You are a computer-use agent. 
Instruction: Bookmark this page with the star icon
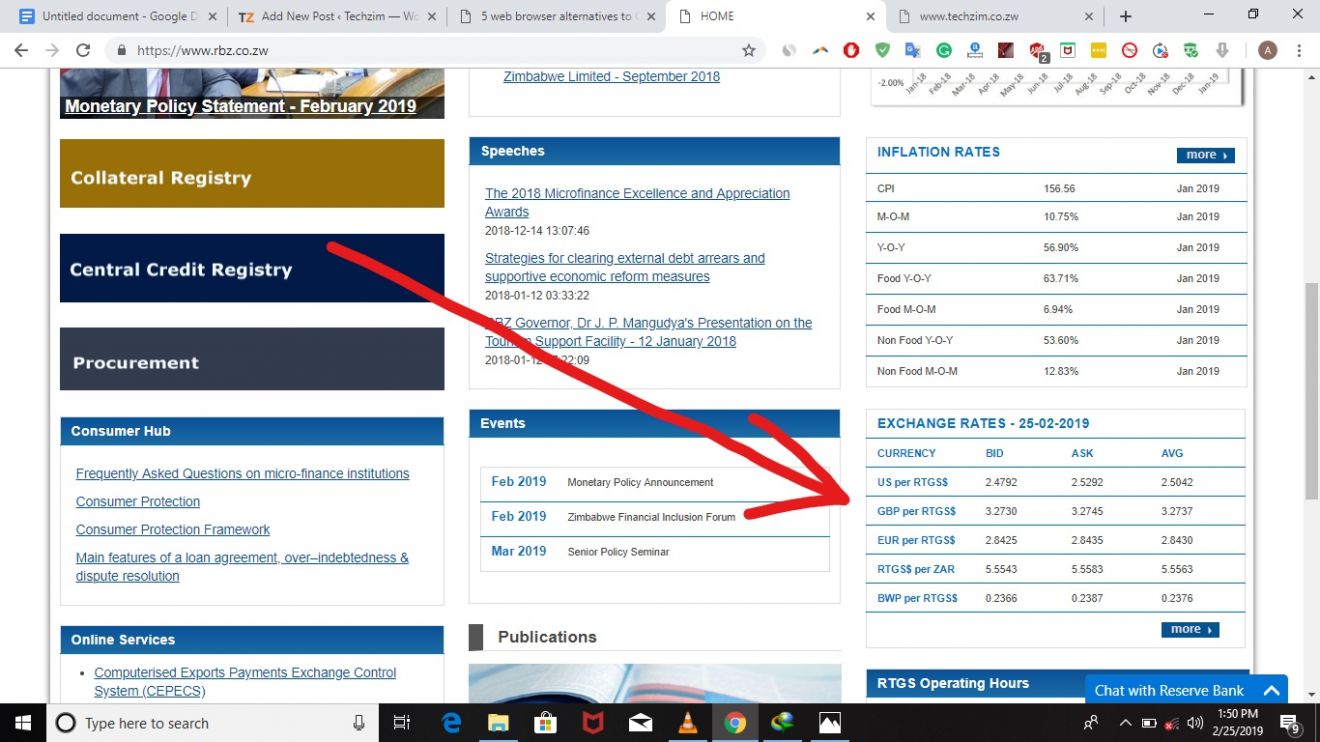(748, 50)
